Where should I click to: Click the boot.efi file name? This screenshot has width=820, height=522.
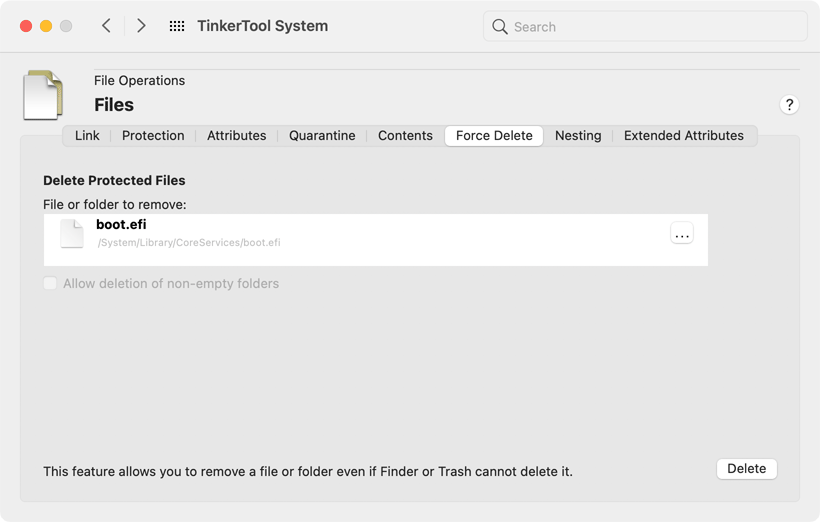click(x=121, y=224)
